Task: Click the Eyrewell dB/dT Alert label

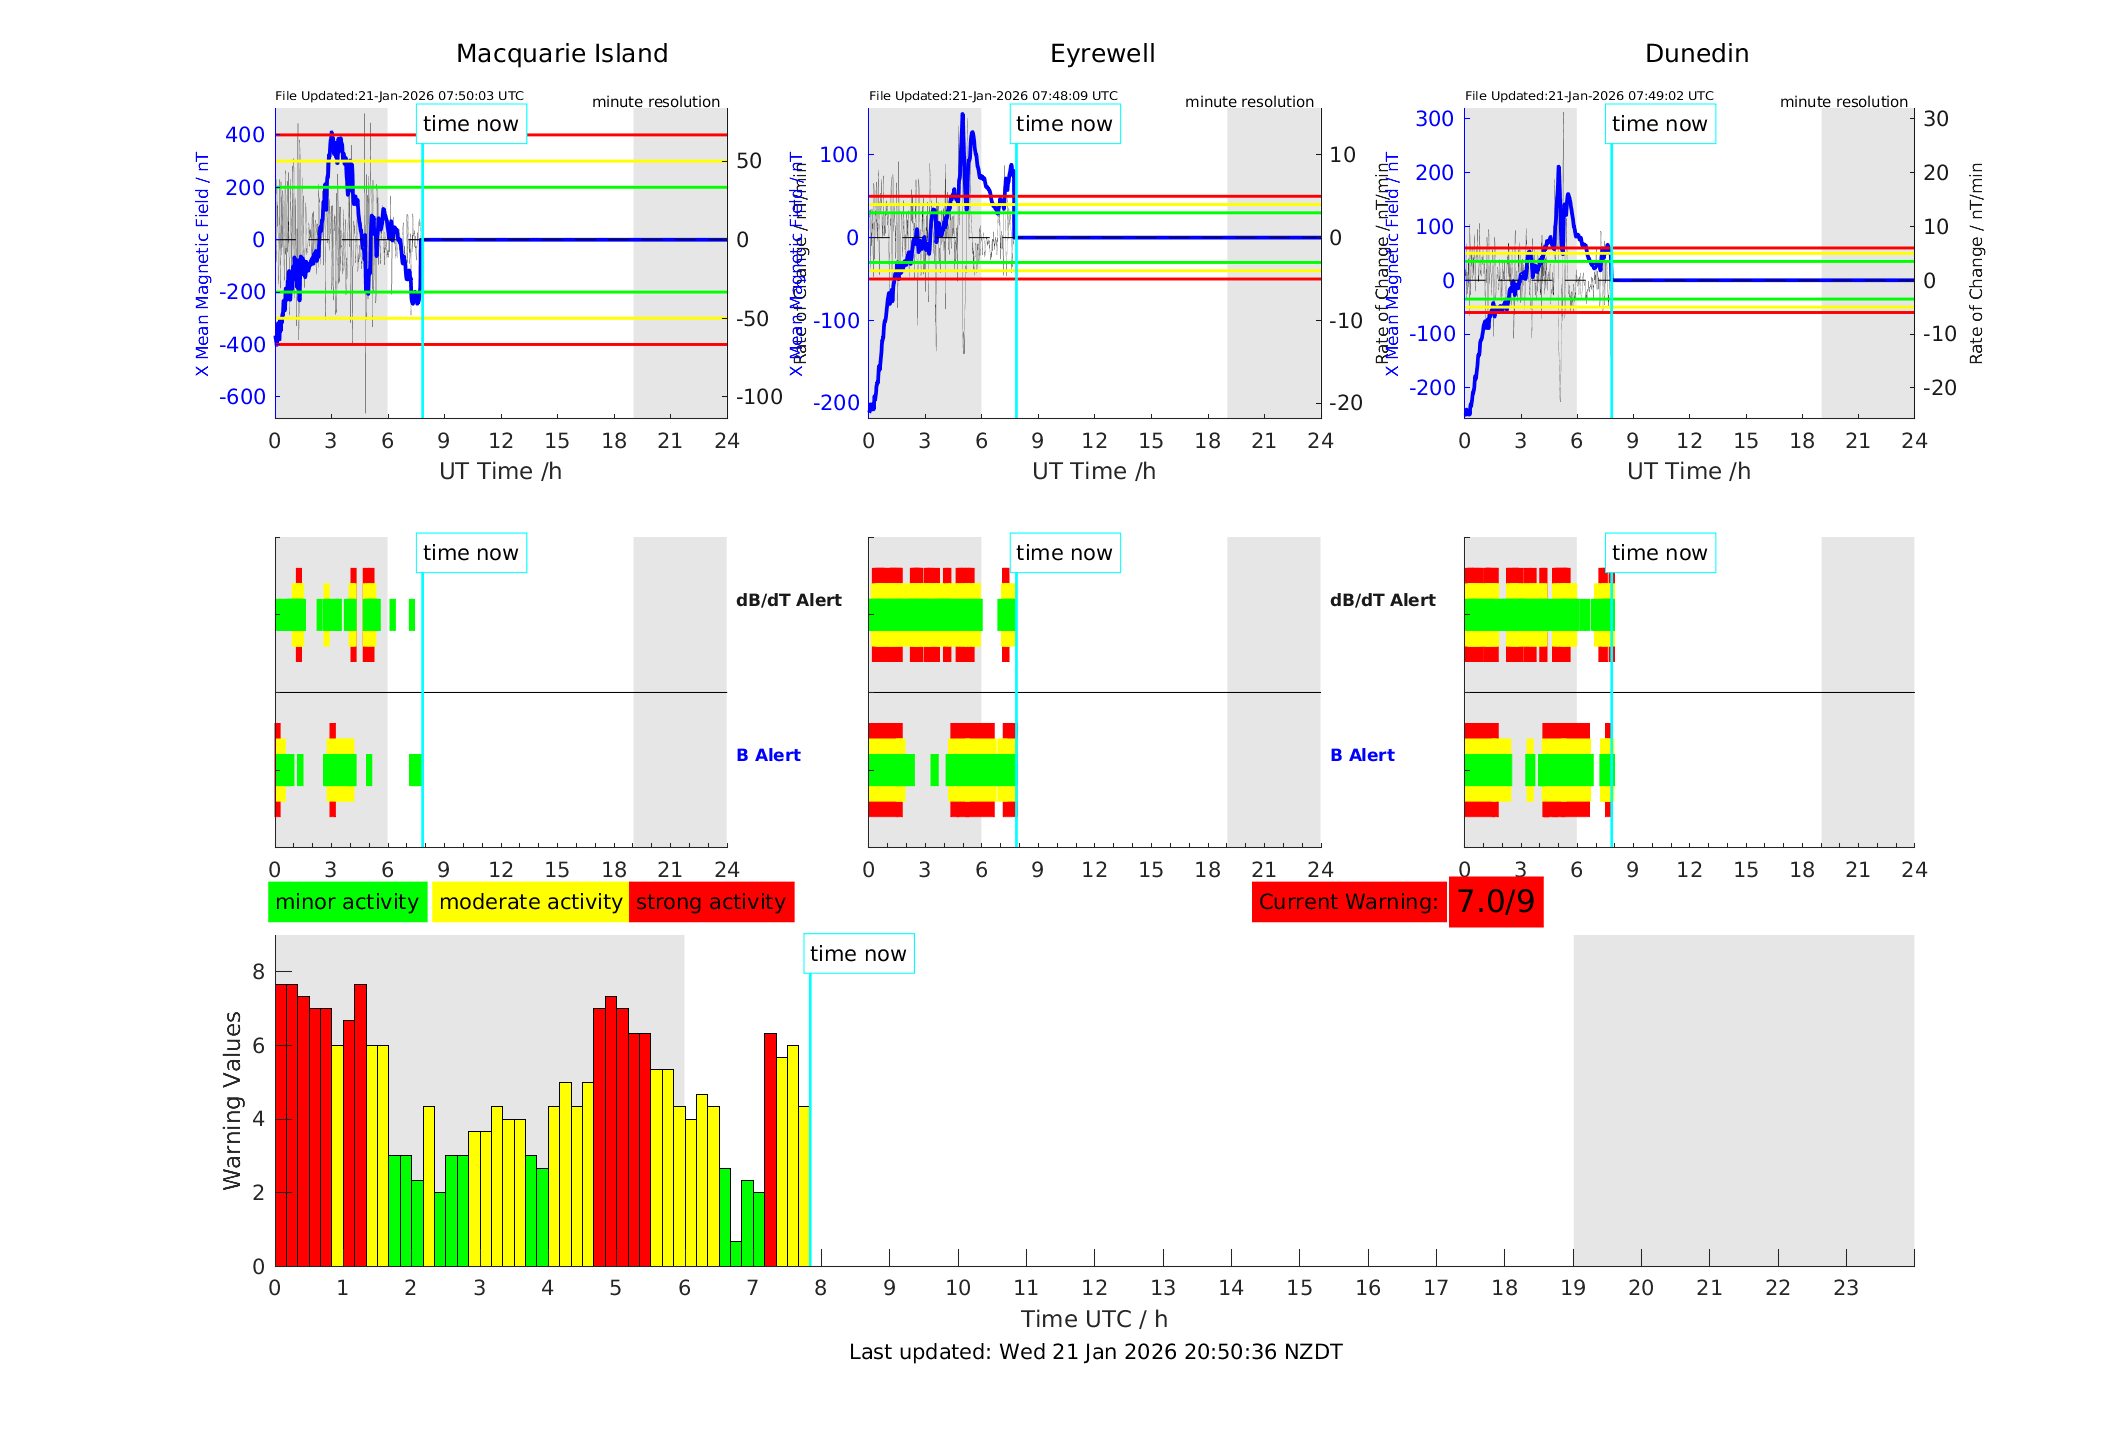Action: pyautogui.click(x=789, y=600)
